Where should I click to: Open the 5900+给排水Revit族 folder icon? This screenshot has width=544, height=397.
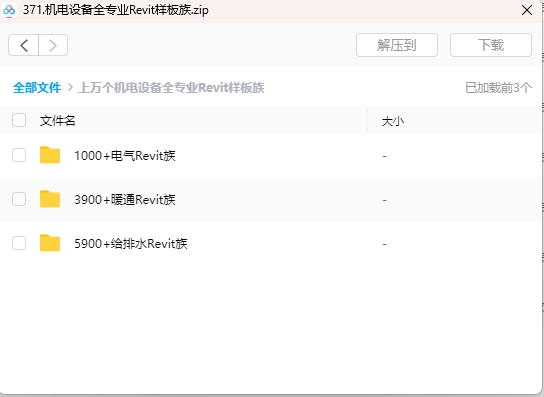[x=50, y=243]
